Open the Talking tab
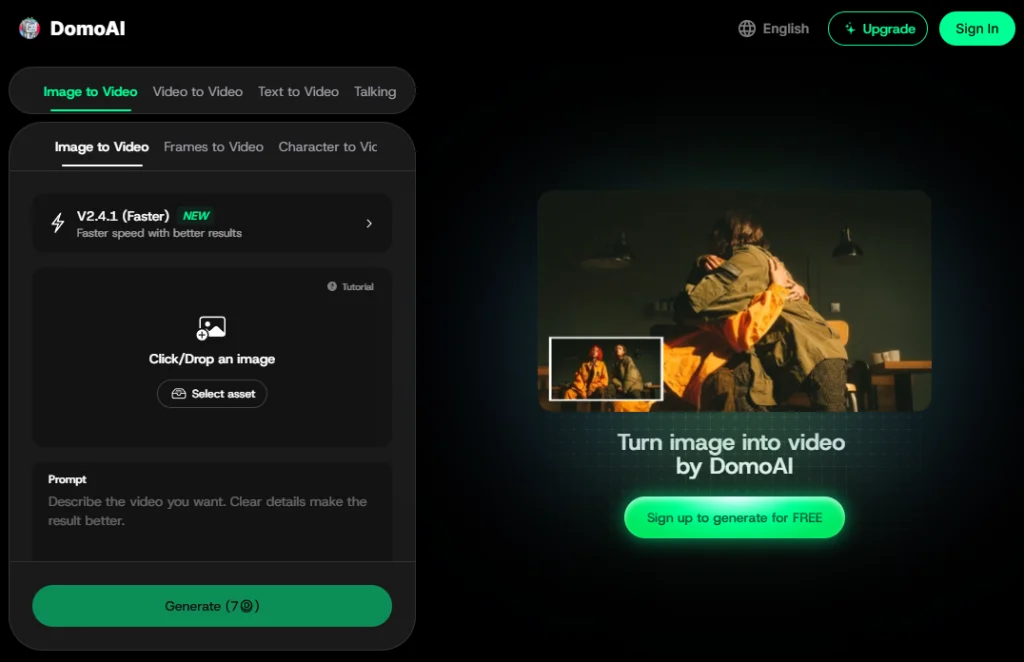The image size is (1024, 662). [x=375, y=92]
